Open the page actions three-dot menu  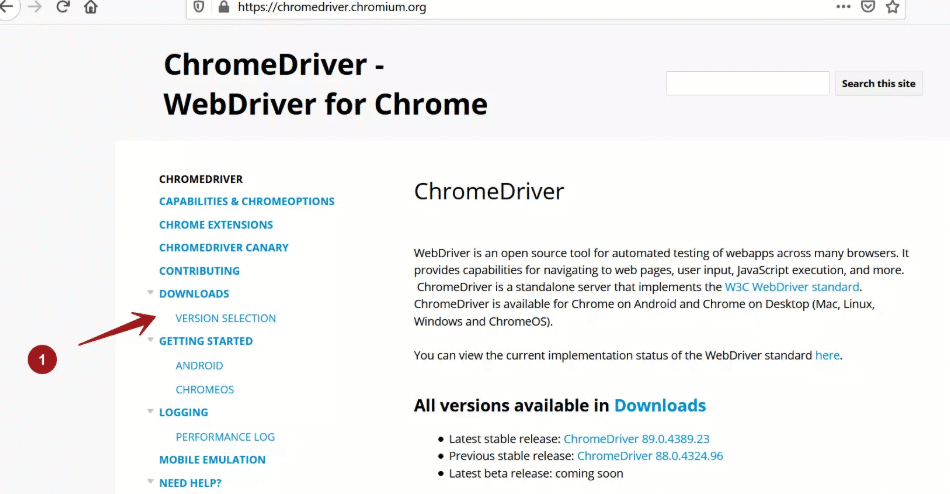843,7
